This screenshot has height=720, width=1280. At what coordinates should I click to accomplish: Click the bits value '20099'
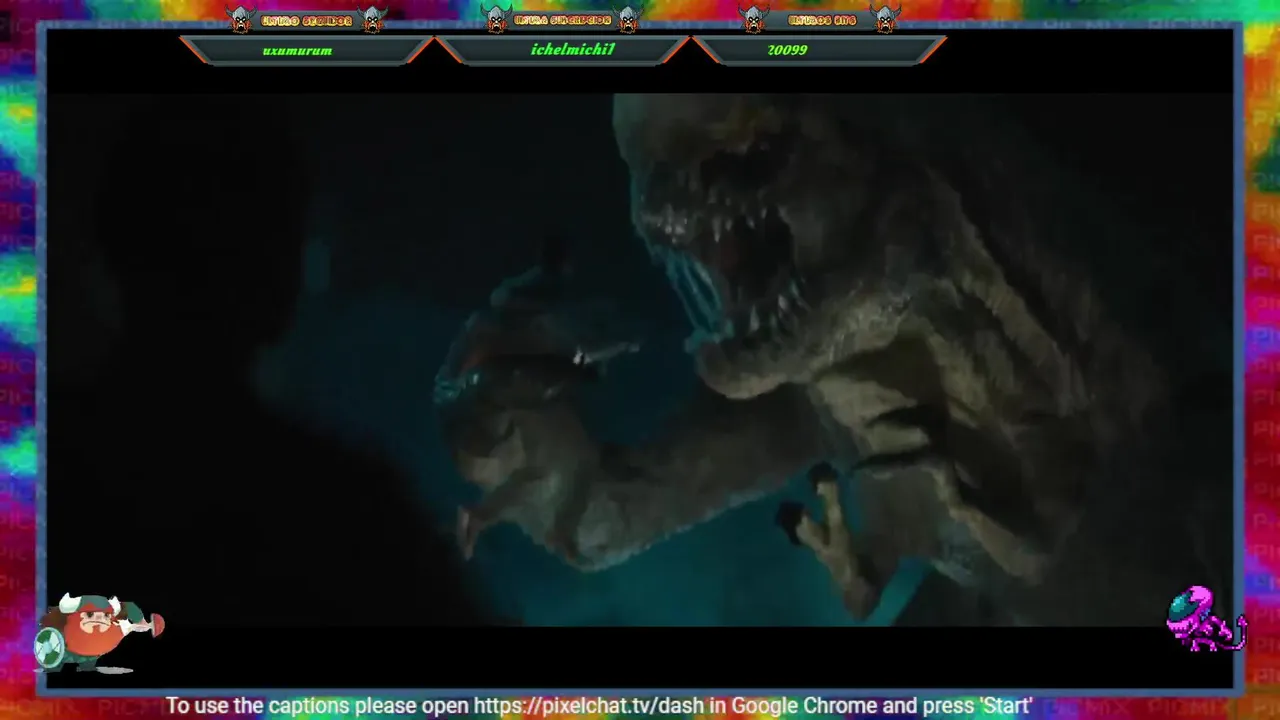pos(787,49)
